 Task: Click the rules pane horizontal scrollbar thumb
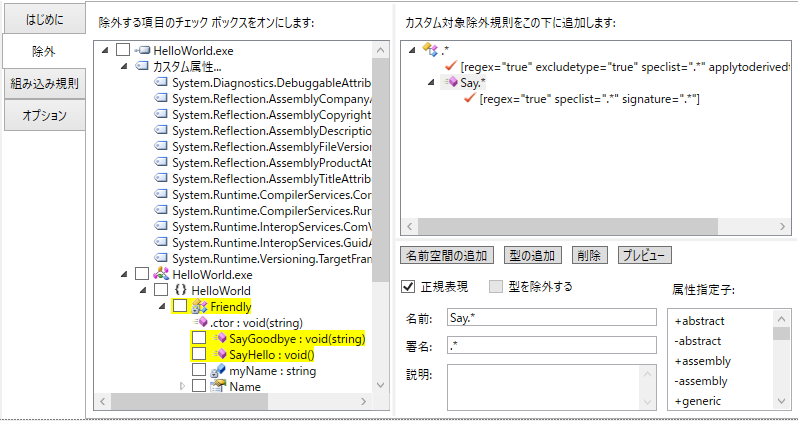point(567,226)
